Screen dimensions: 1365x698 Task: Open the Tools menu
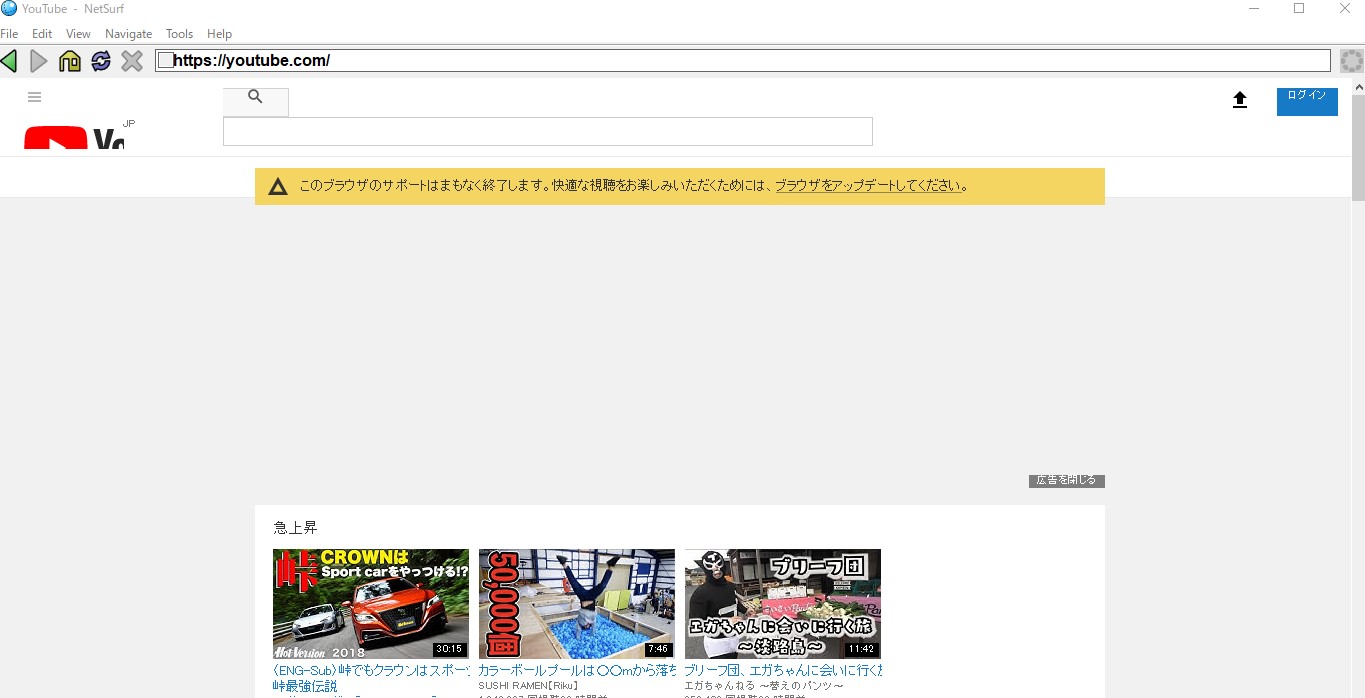[x=179, y=34]
